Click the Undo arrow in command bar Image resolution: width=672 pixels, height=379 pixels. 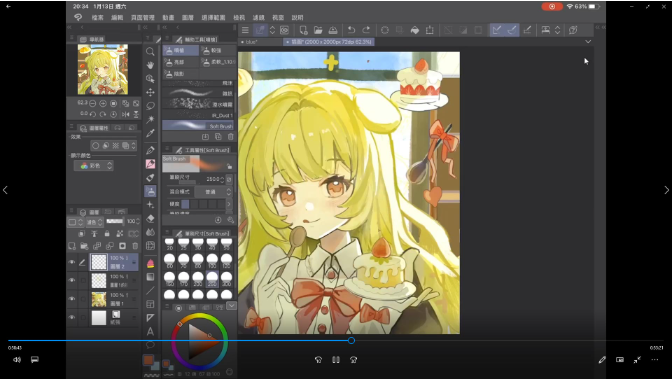click(x=351, y=30)
